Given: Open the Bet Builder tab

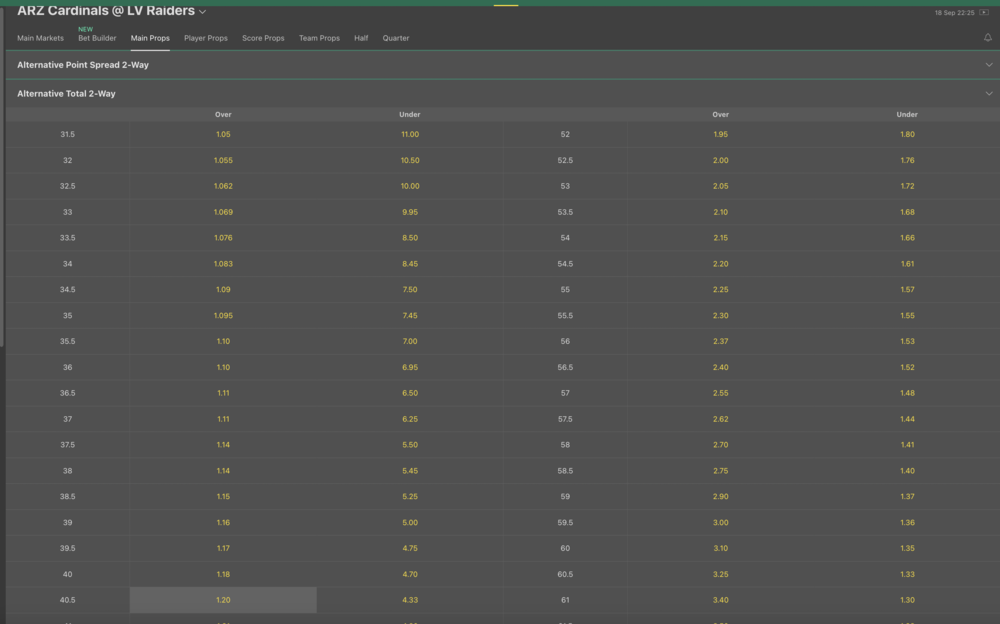Looking at the screenshot, I should [x=97, y=38].
